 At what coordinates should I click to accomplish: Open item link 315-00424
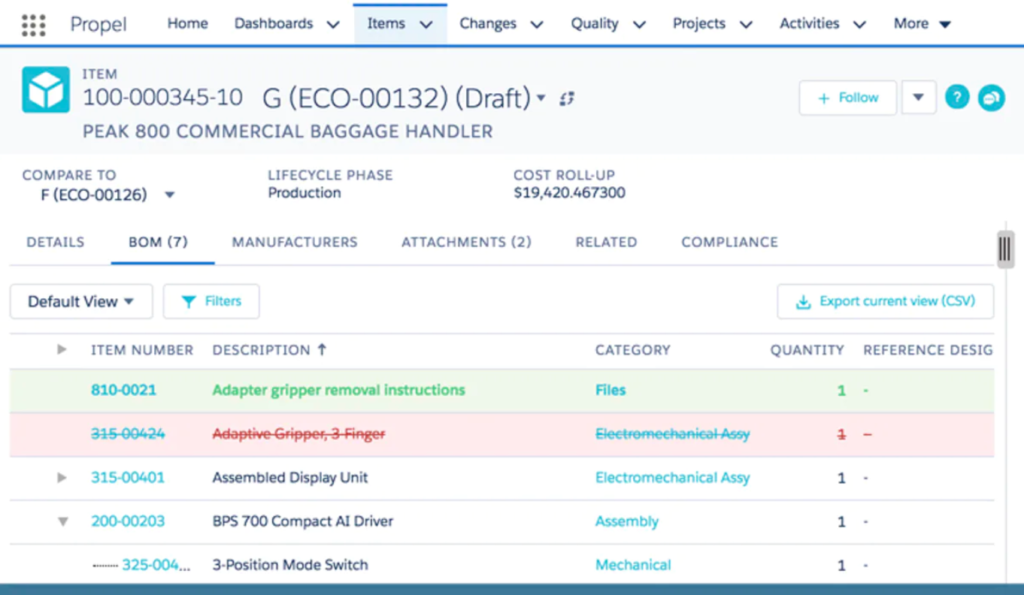pos(127,434)
